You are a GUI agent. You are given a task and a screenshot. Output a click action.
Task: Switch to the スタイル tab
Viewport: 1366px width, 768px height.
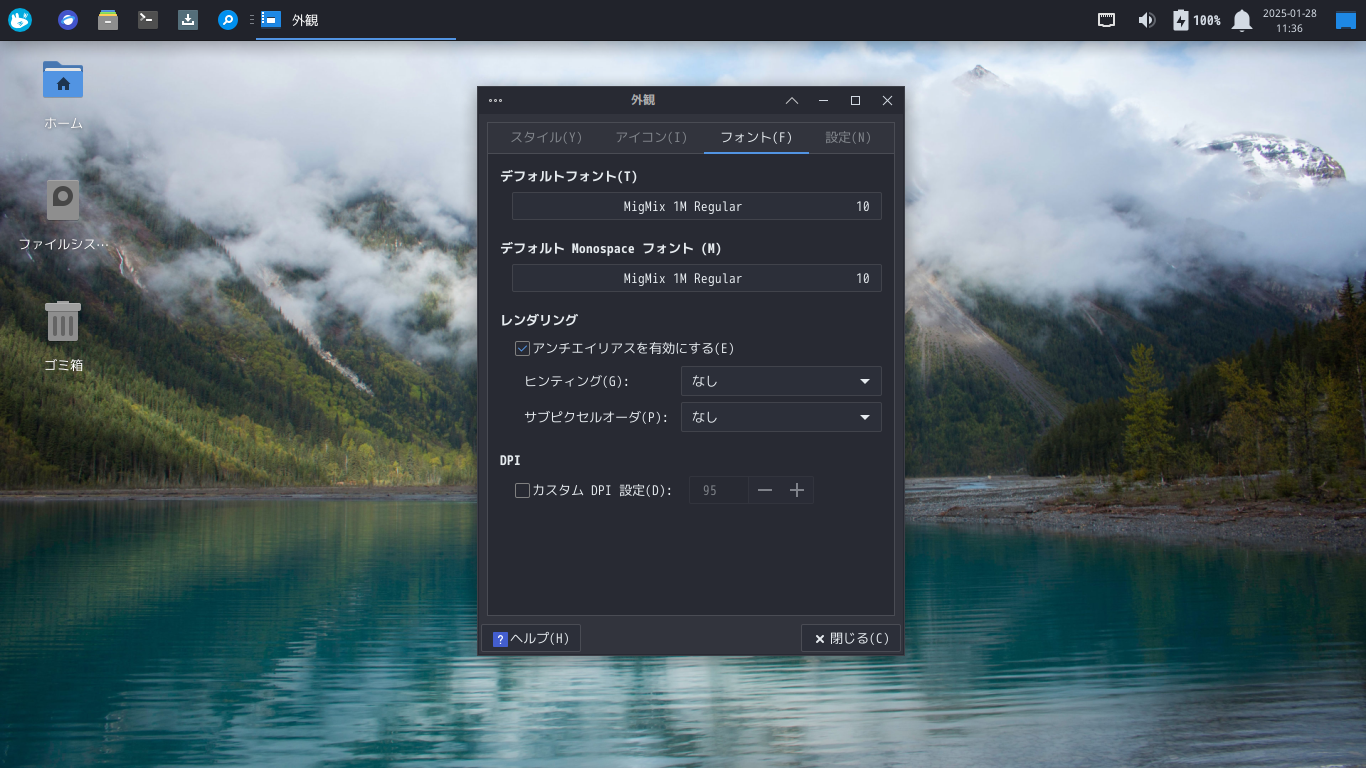[547, 137]
